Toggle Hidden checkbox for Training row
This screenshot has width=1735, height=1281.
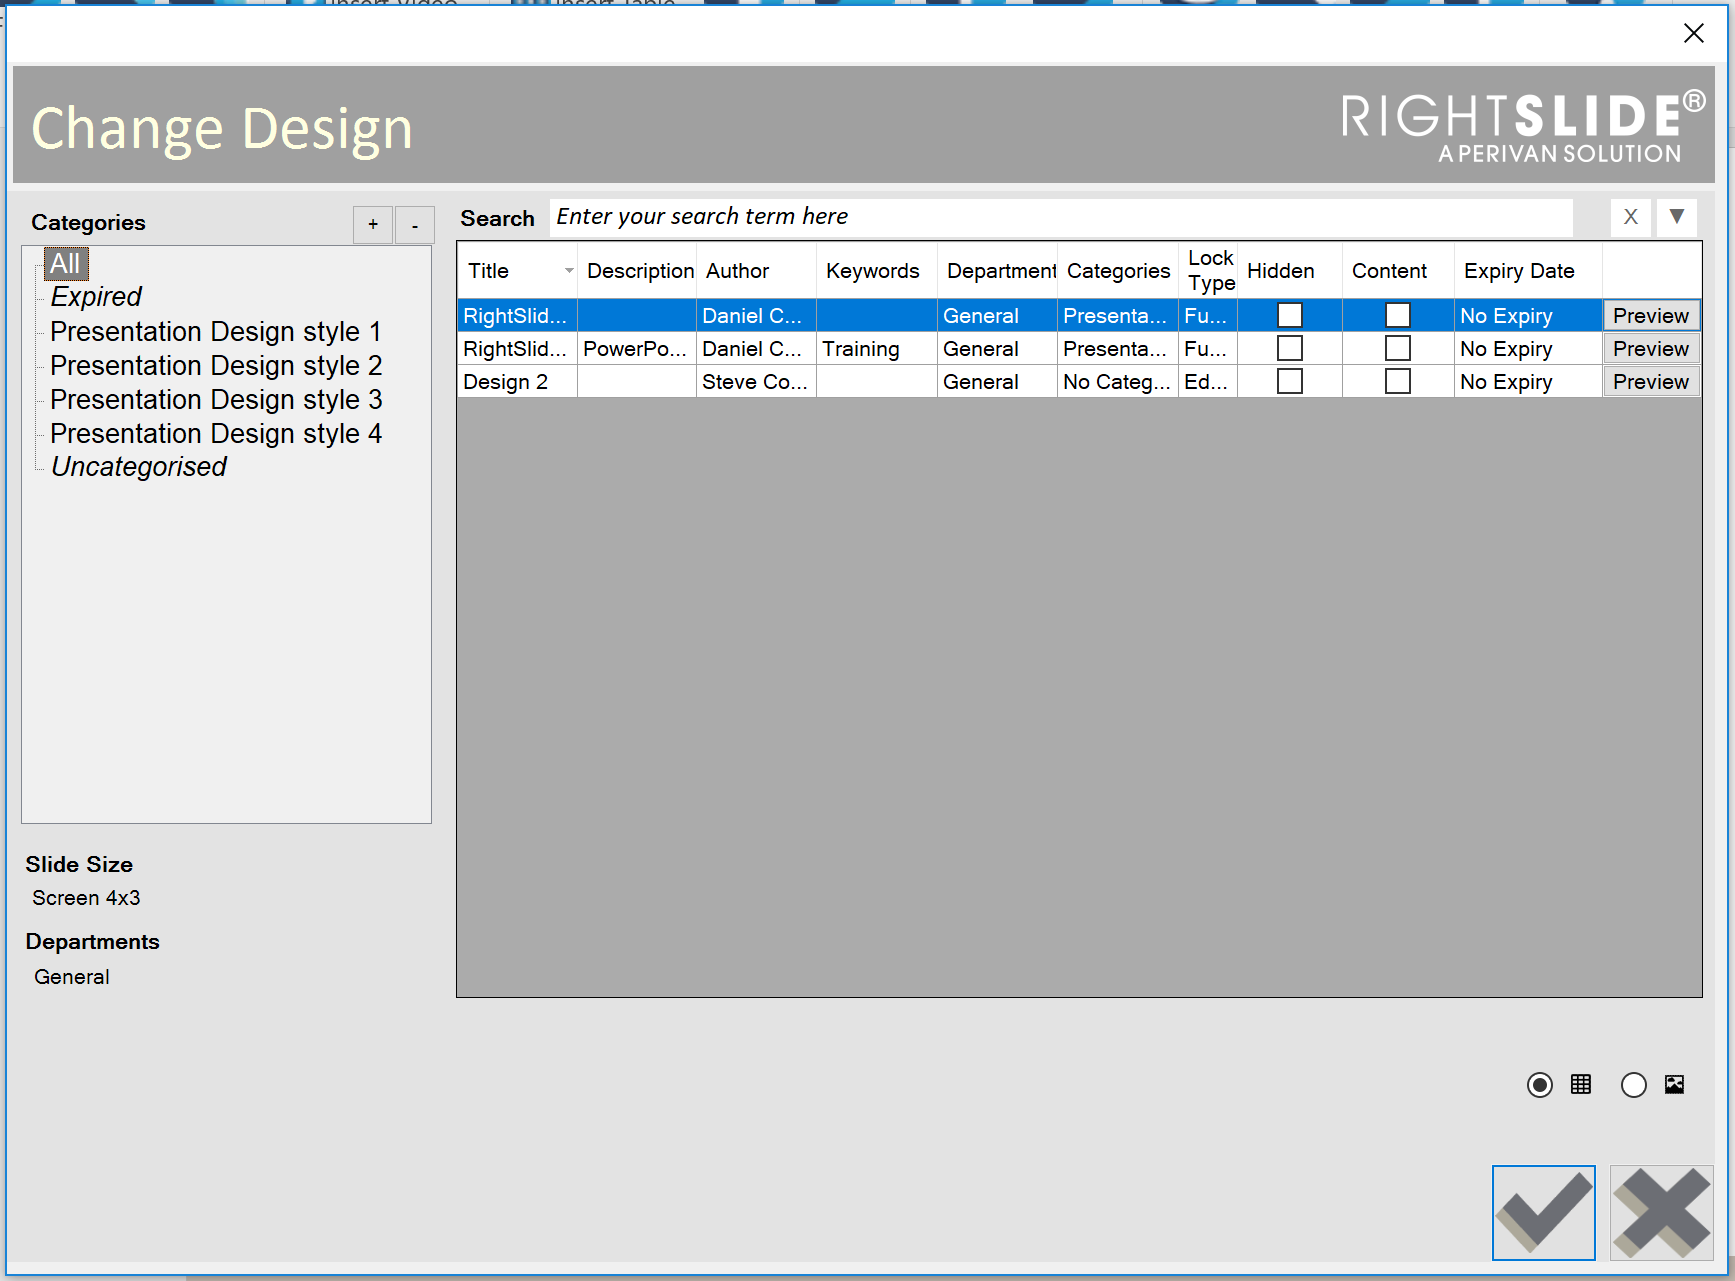(1290, 348)
